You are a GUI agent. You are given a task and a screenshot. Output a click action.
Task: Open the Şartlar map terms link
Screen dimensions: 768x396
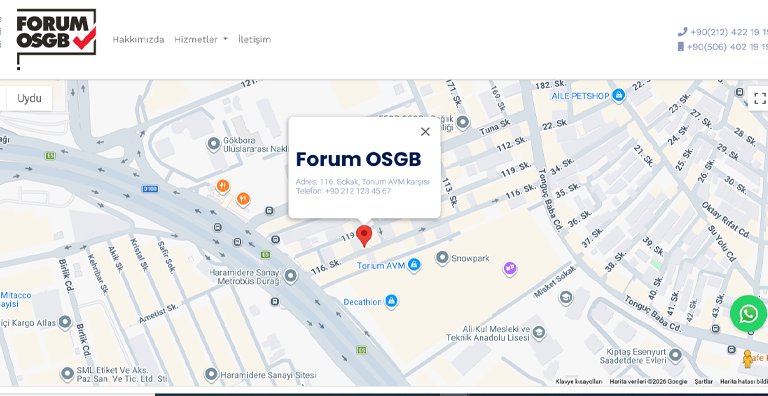(703, 381)
